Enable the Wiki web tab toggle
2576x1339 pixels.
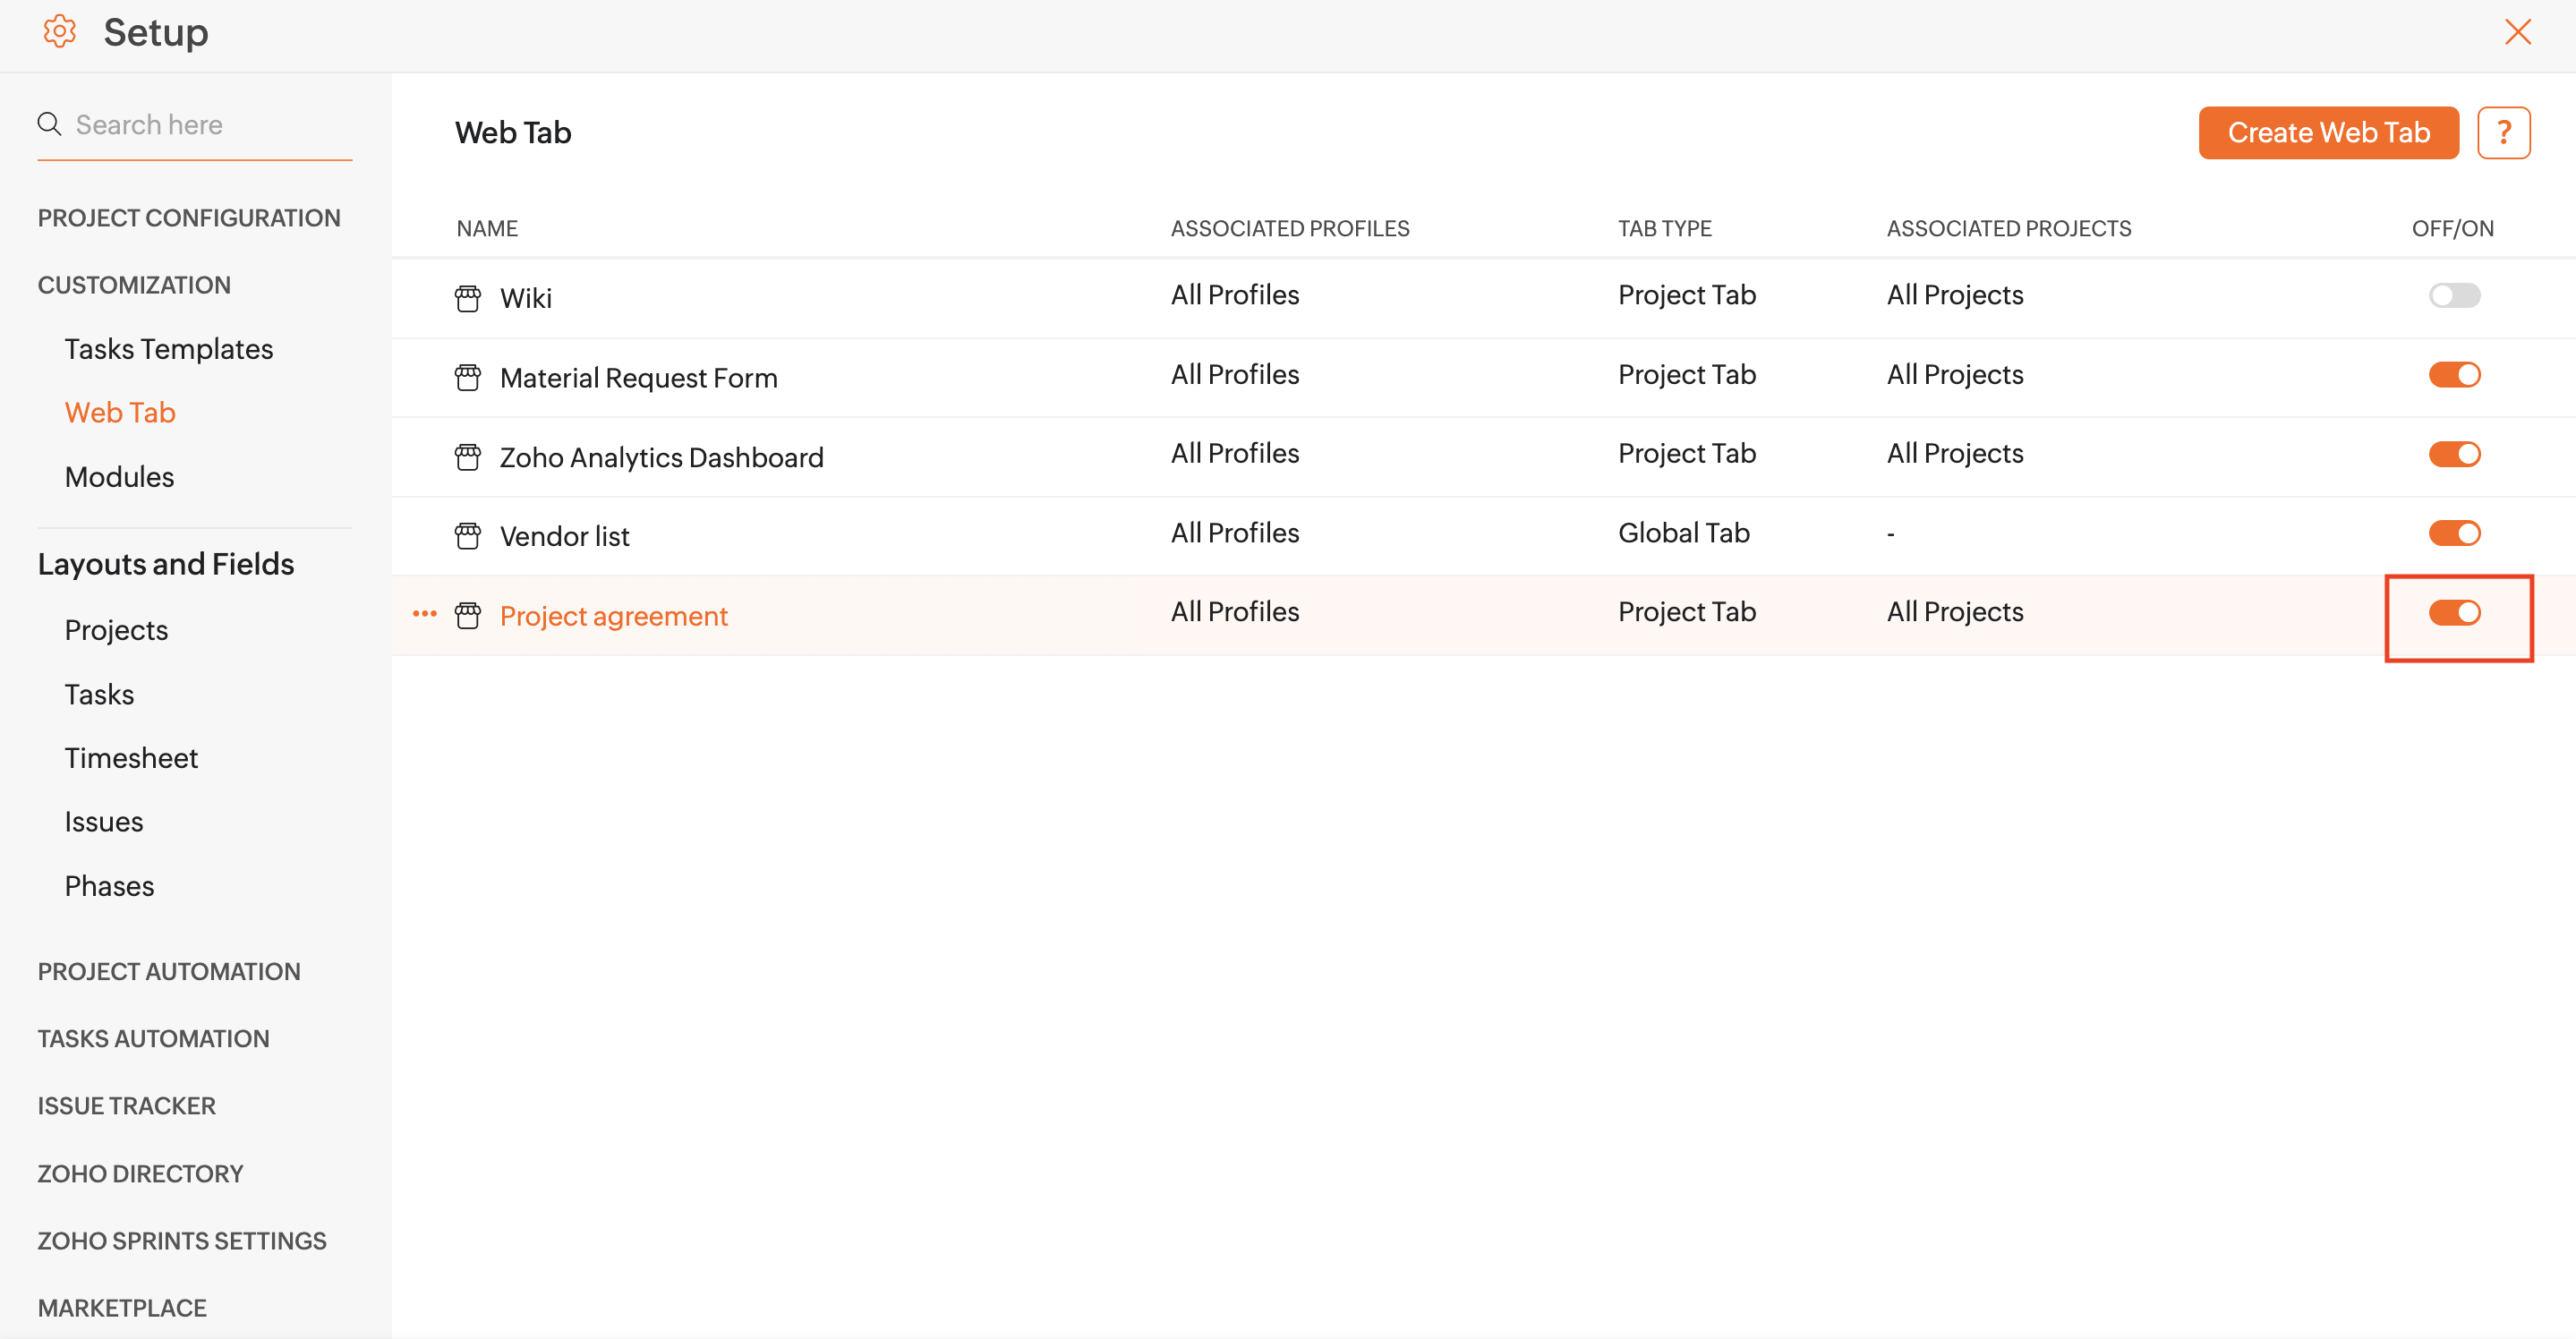(2454, 295)
